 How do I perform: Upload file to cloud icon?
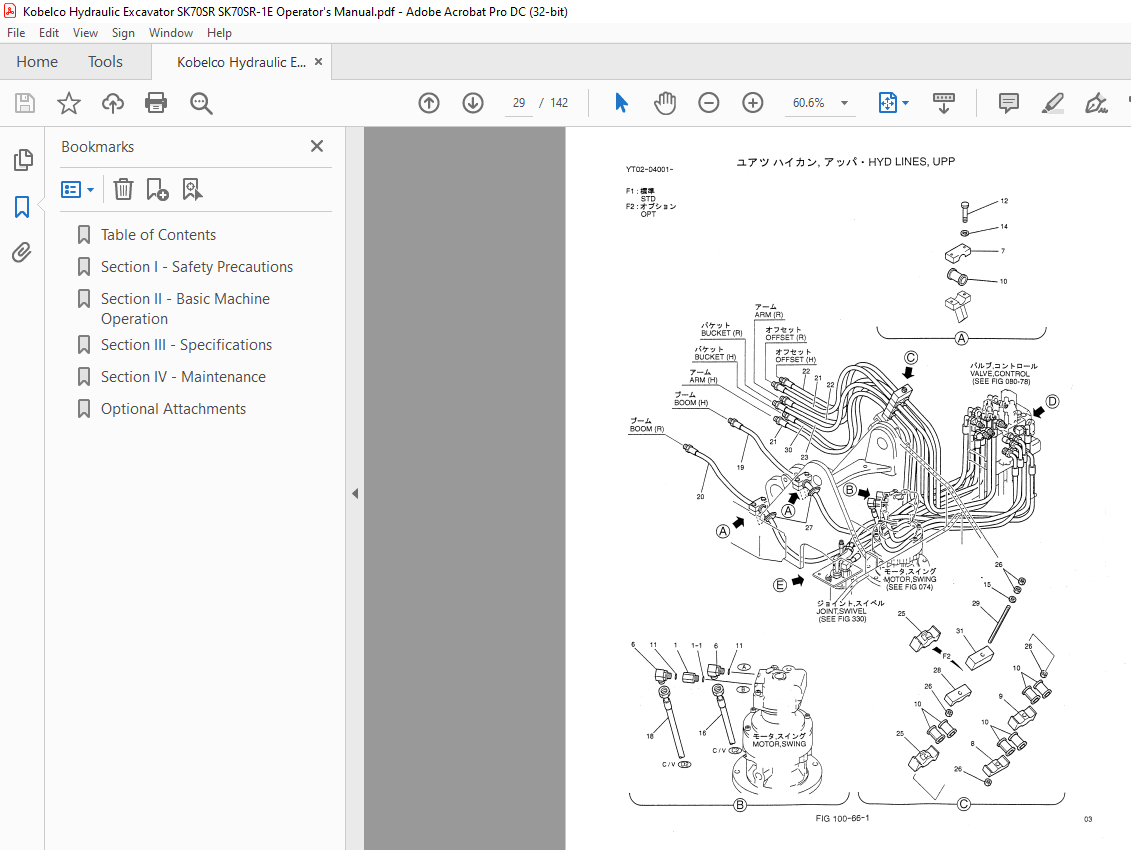[113, 103]
